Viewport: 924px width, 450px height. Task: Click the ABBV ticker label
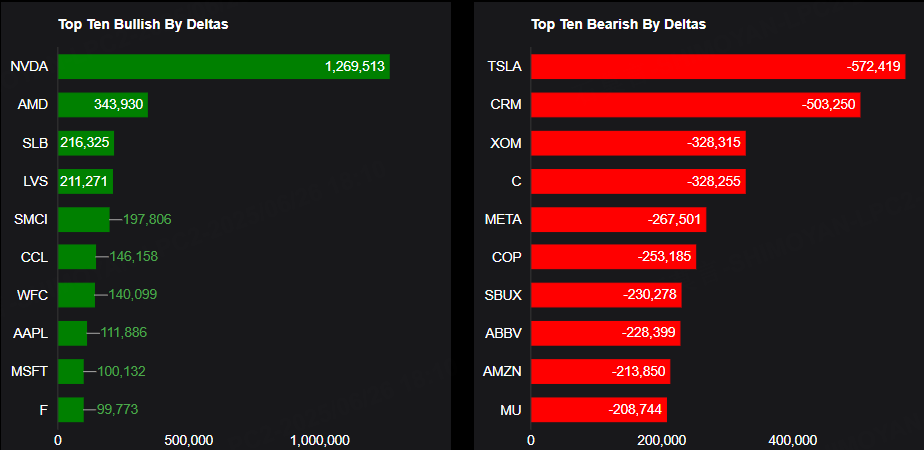(503, 333)
